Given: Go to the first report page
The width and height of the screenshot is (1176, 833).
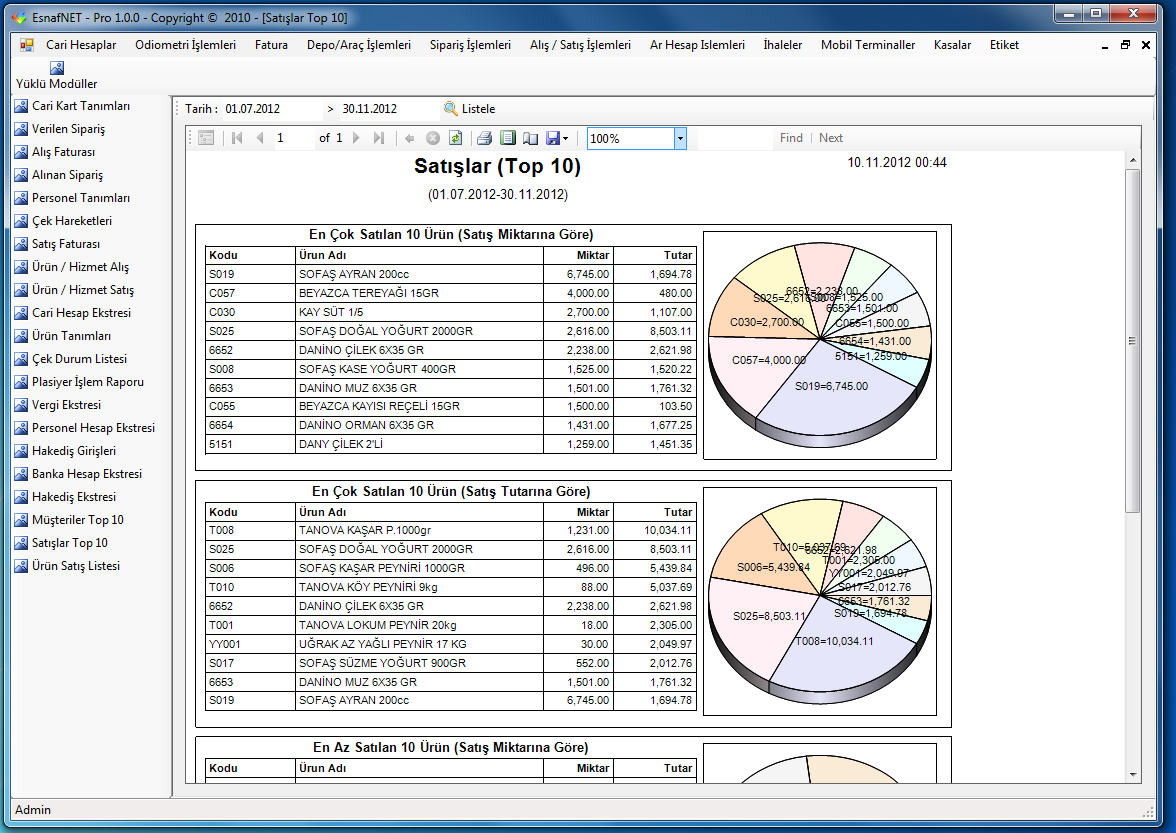Looking at the screenshot, I should (x=237, y=138).
